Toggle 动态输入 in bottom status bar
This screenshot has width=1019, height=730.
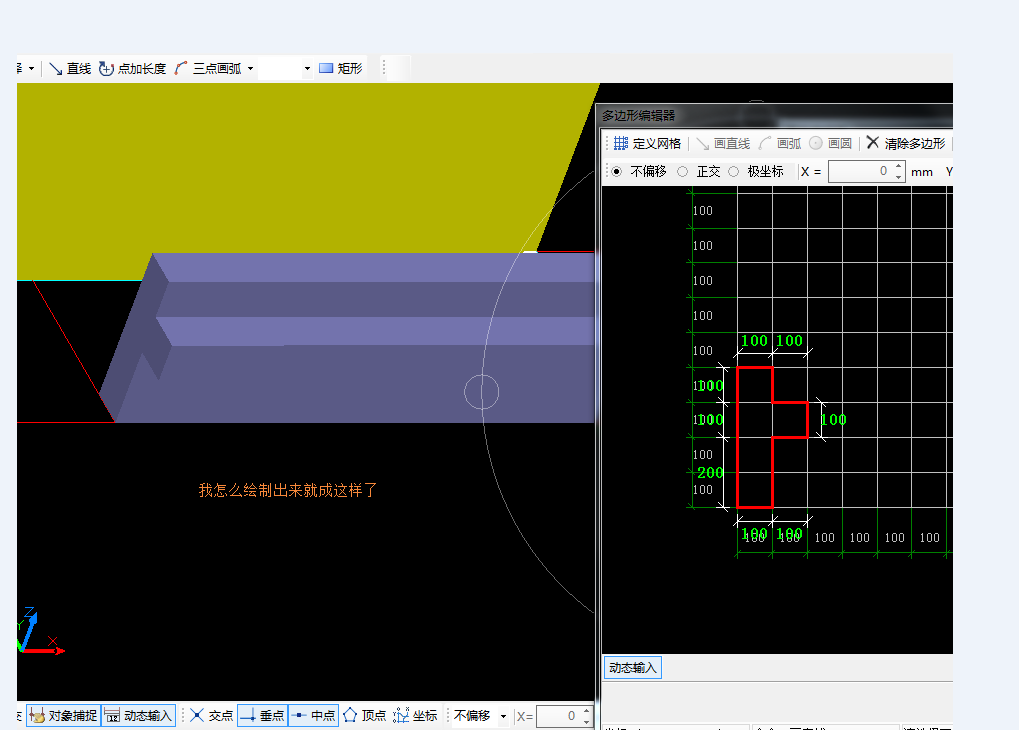click(138, 716)
